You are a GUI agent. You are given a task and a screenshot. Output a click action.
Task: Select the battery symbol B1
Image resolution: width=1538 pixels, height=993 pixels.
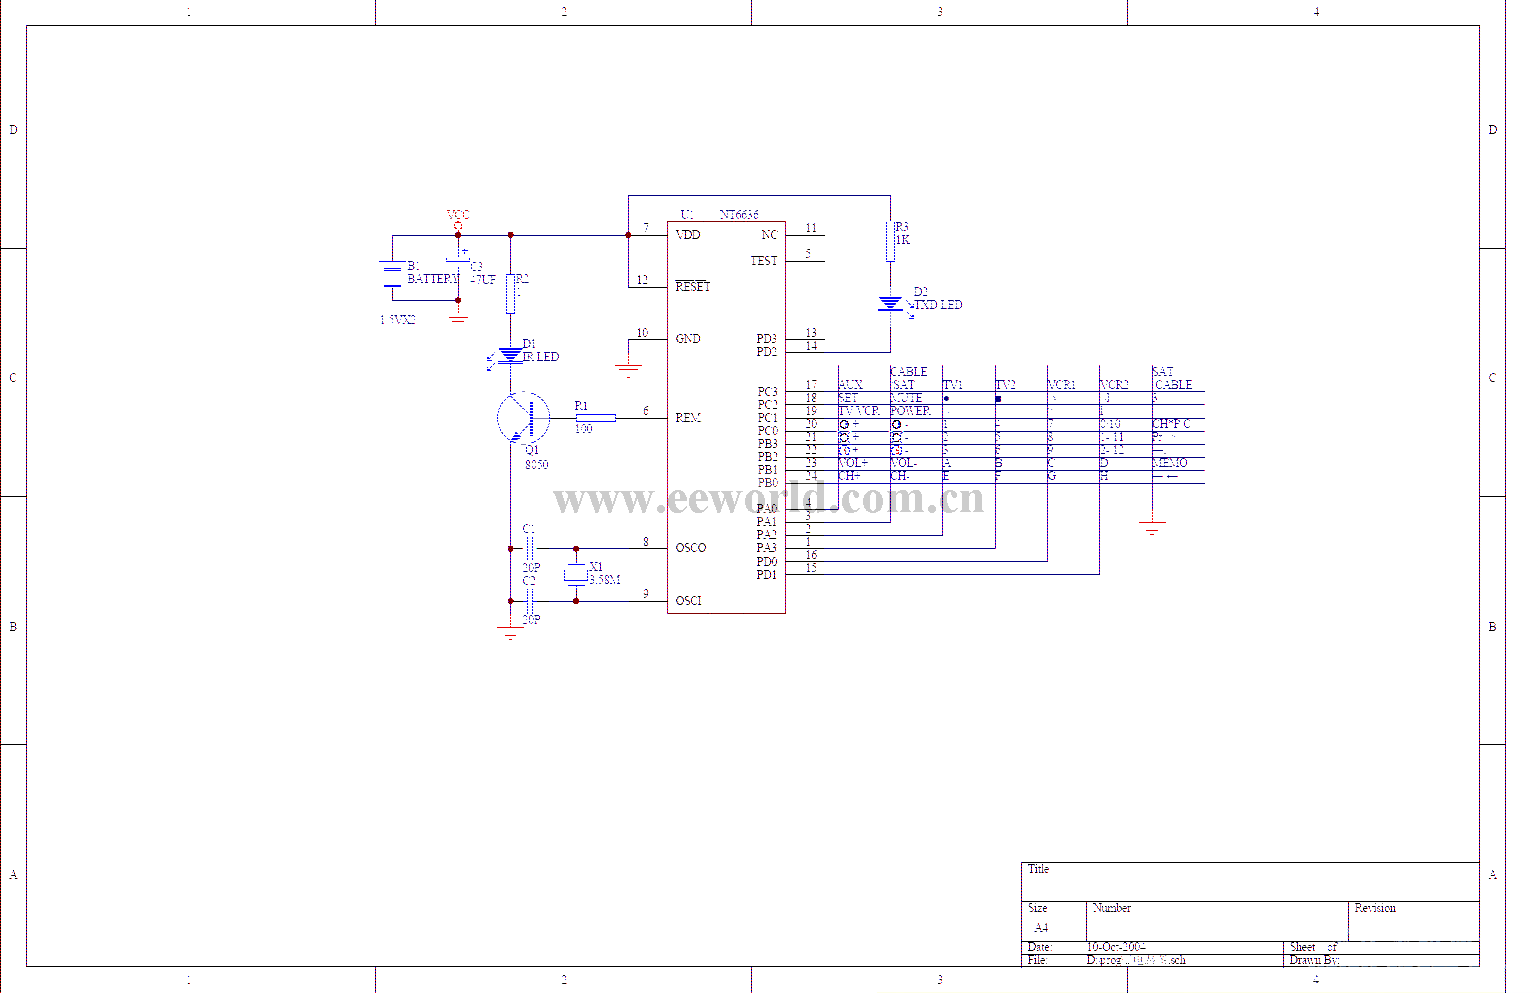click(x=392, y=275)
